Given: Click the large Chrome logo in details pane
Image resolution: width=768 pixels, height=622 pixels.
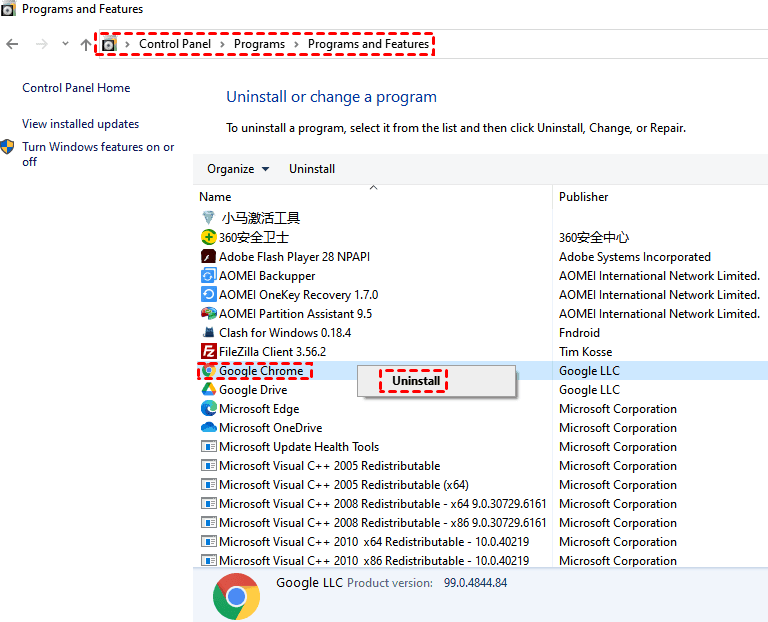Looking at the screenshot, I should click(x=237, y=596).
